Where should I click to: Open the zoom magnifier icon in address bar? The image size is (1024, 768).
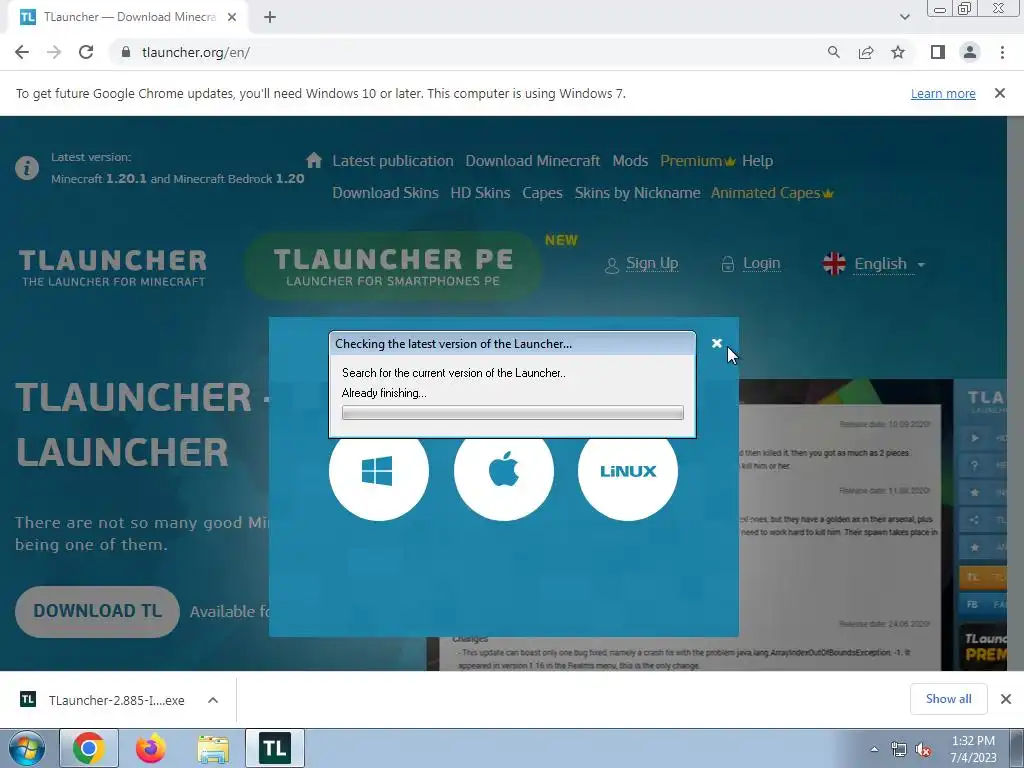pyautogui.click(x=833, y=52)
